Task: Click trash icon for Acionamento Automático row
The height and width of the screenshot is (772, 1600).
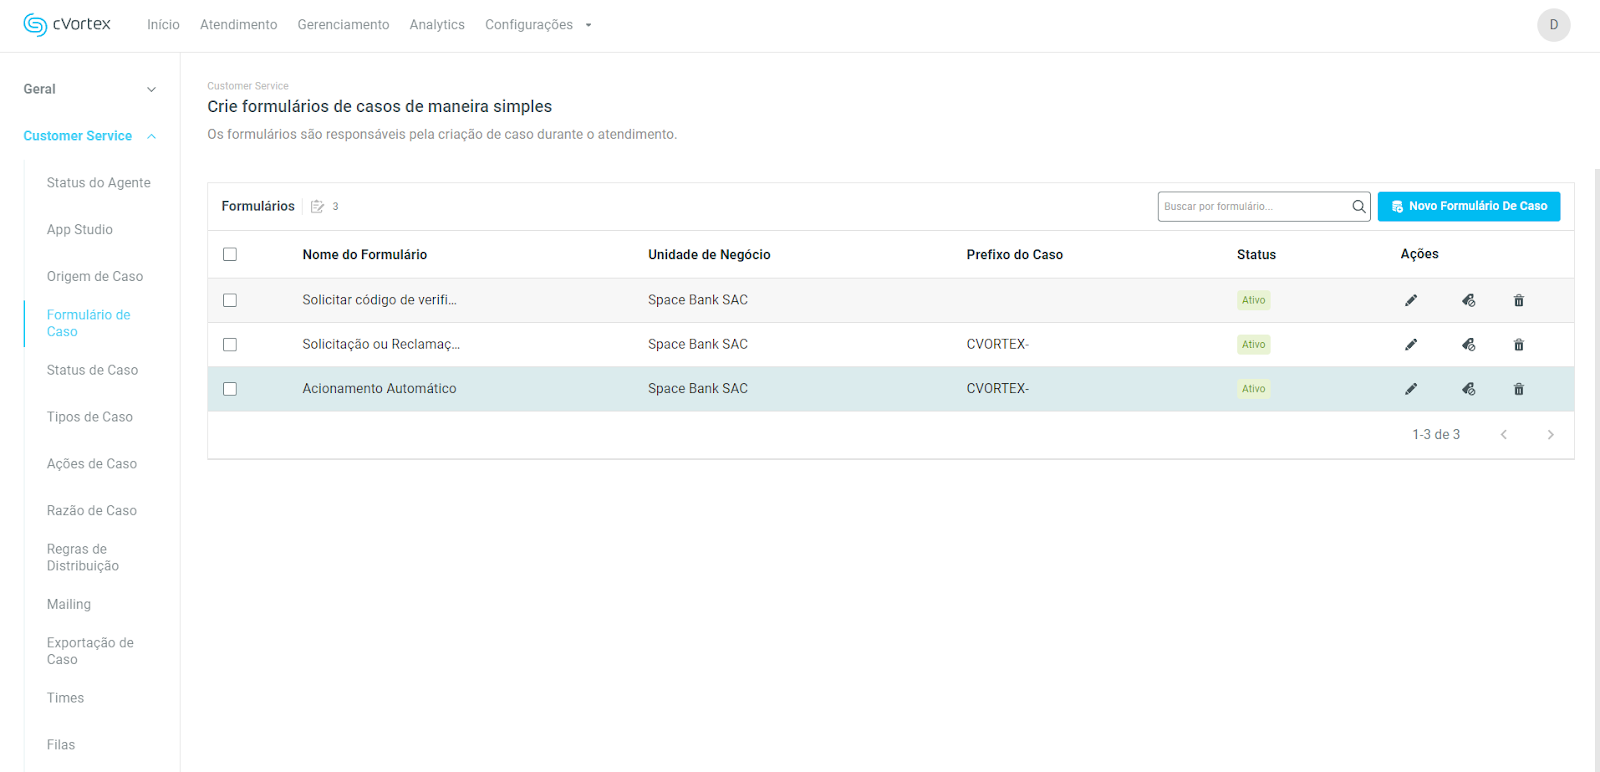Action: 1518,389
